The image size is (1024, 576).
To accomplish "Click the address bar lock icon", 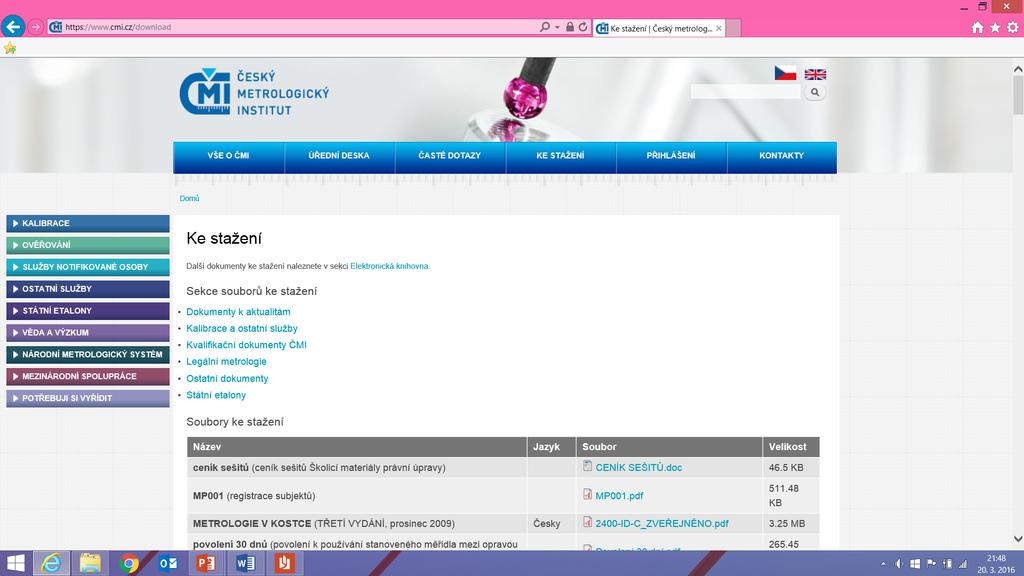I will click(x=570, y=27).
